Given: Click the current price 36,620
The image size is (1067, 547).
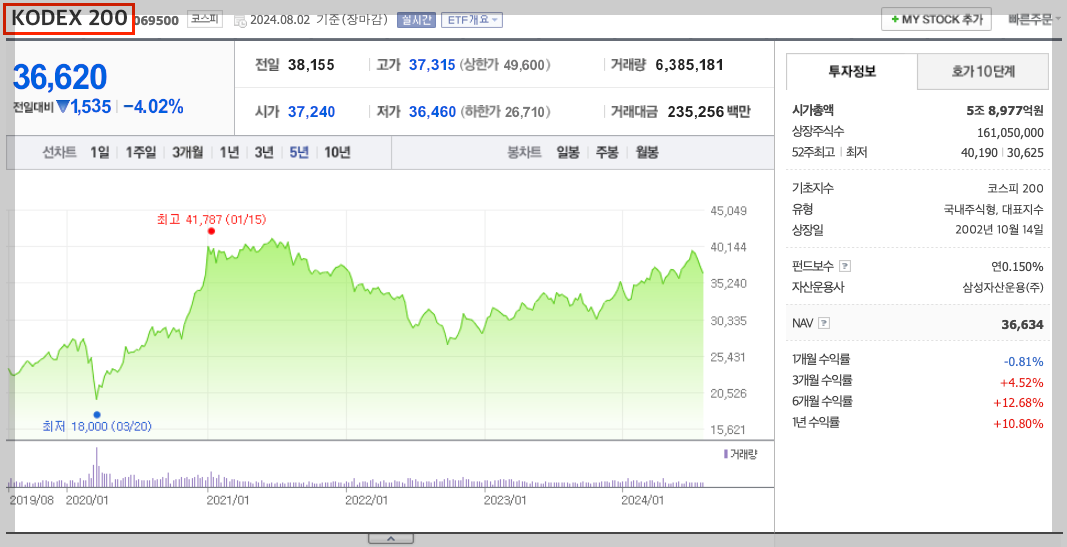Looking at the screenshot, I should (x=60, y=77).
